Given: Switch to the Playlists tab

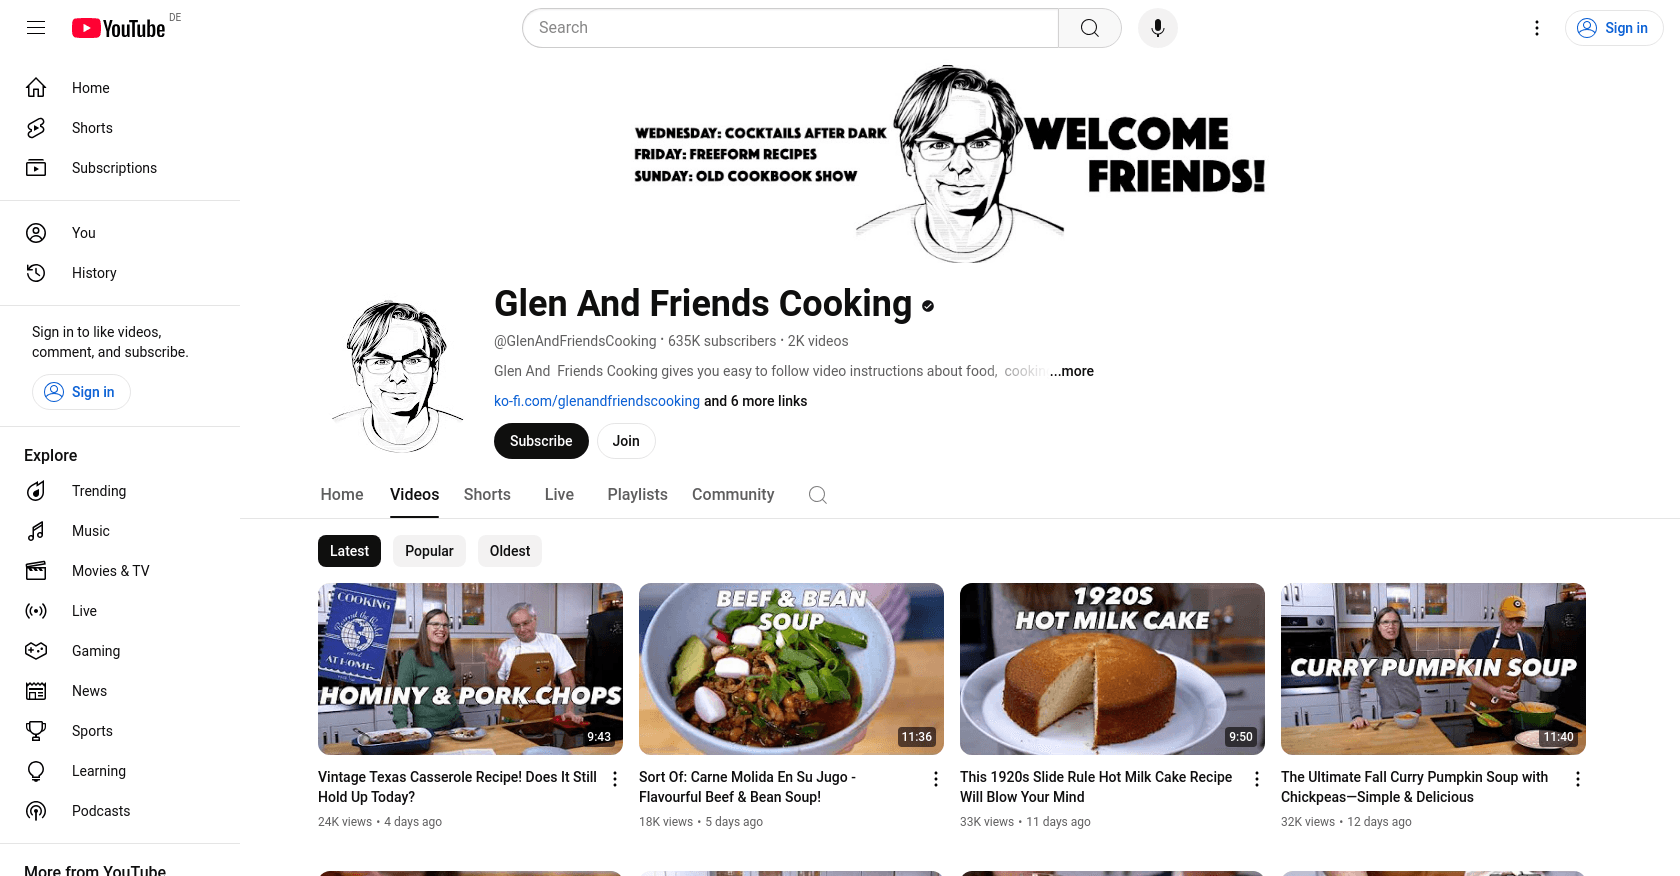Looking at the screenshot, I should (637, 495).
